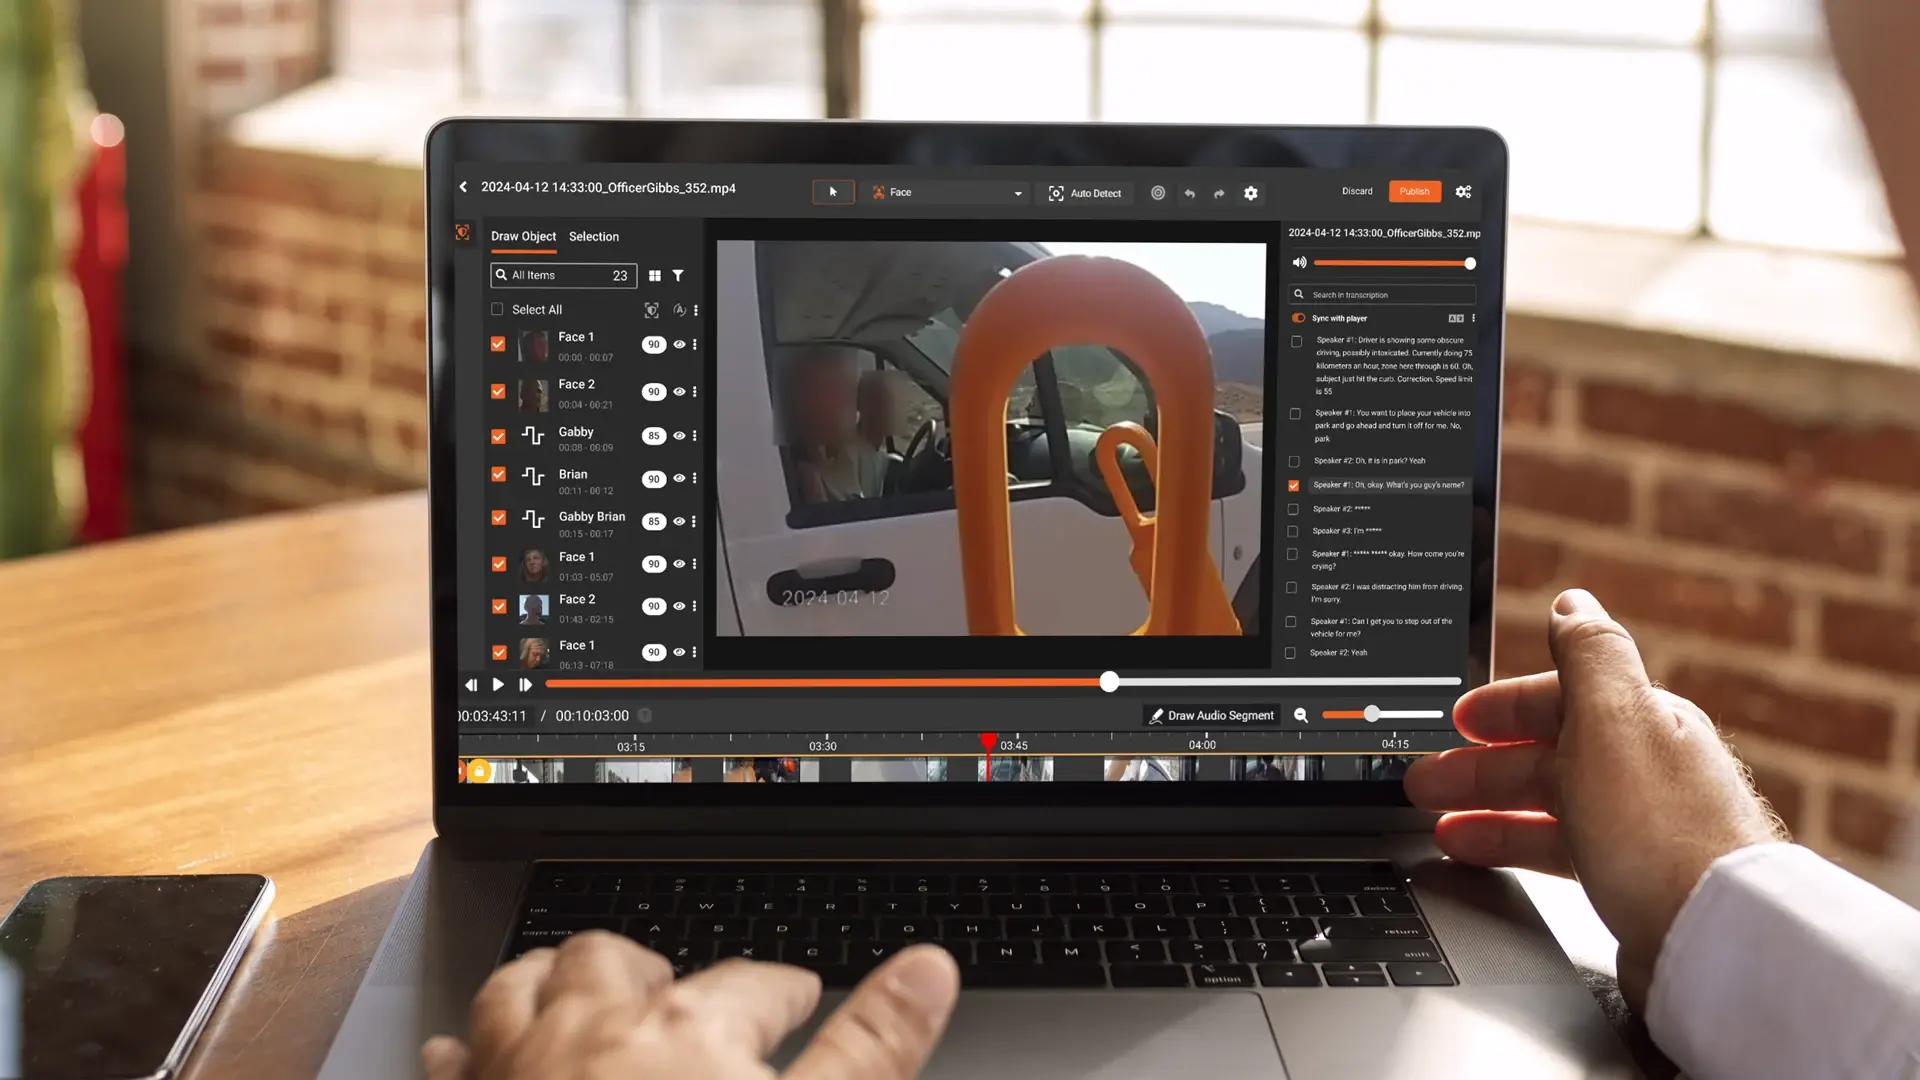Uncheck the Gabby audio item checkbox
This screenshot has width=1920, height=1080.
[498, 436]
